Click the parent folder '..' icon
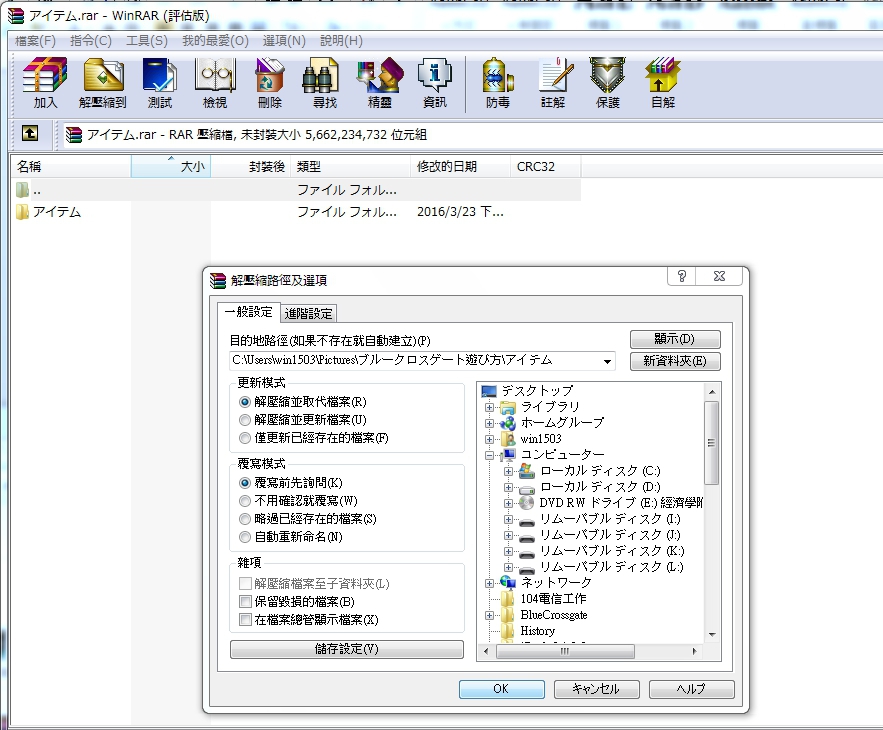The image size is (883, 730). pos(23,190)
